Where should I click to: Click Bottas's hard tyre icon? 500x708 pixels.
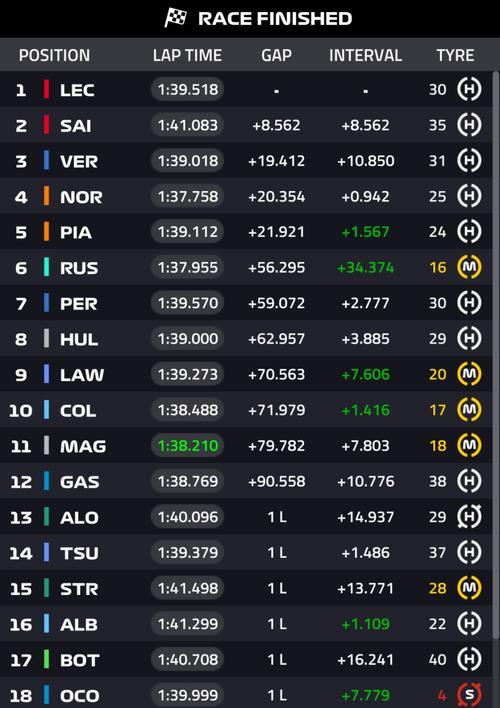(469, 659)
